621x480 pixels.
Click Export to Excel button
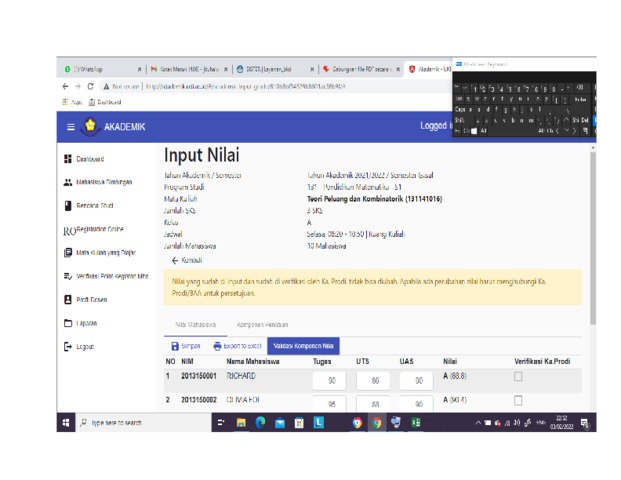pyautogui.click(x=236, y=346)
